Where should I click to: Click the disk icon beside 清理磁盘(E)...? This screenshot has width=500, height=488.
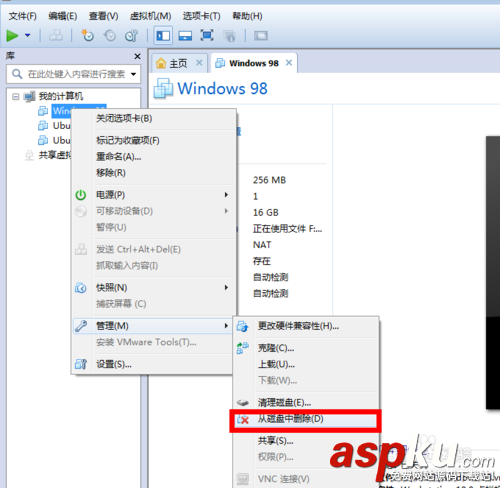click(x=242, y=403)
